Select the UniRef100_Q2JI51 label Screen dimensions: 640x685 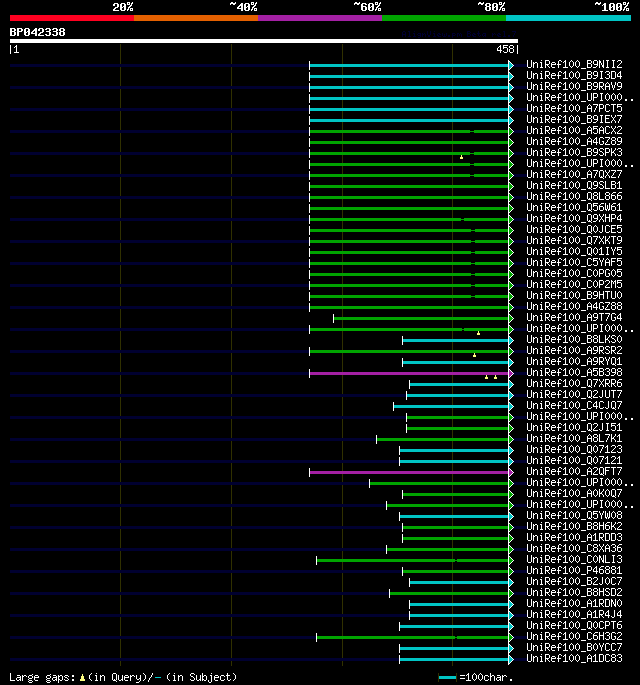[574, 428]
